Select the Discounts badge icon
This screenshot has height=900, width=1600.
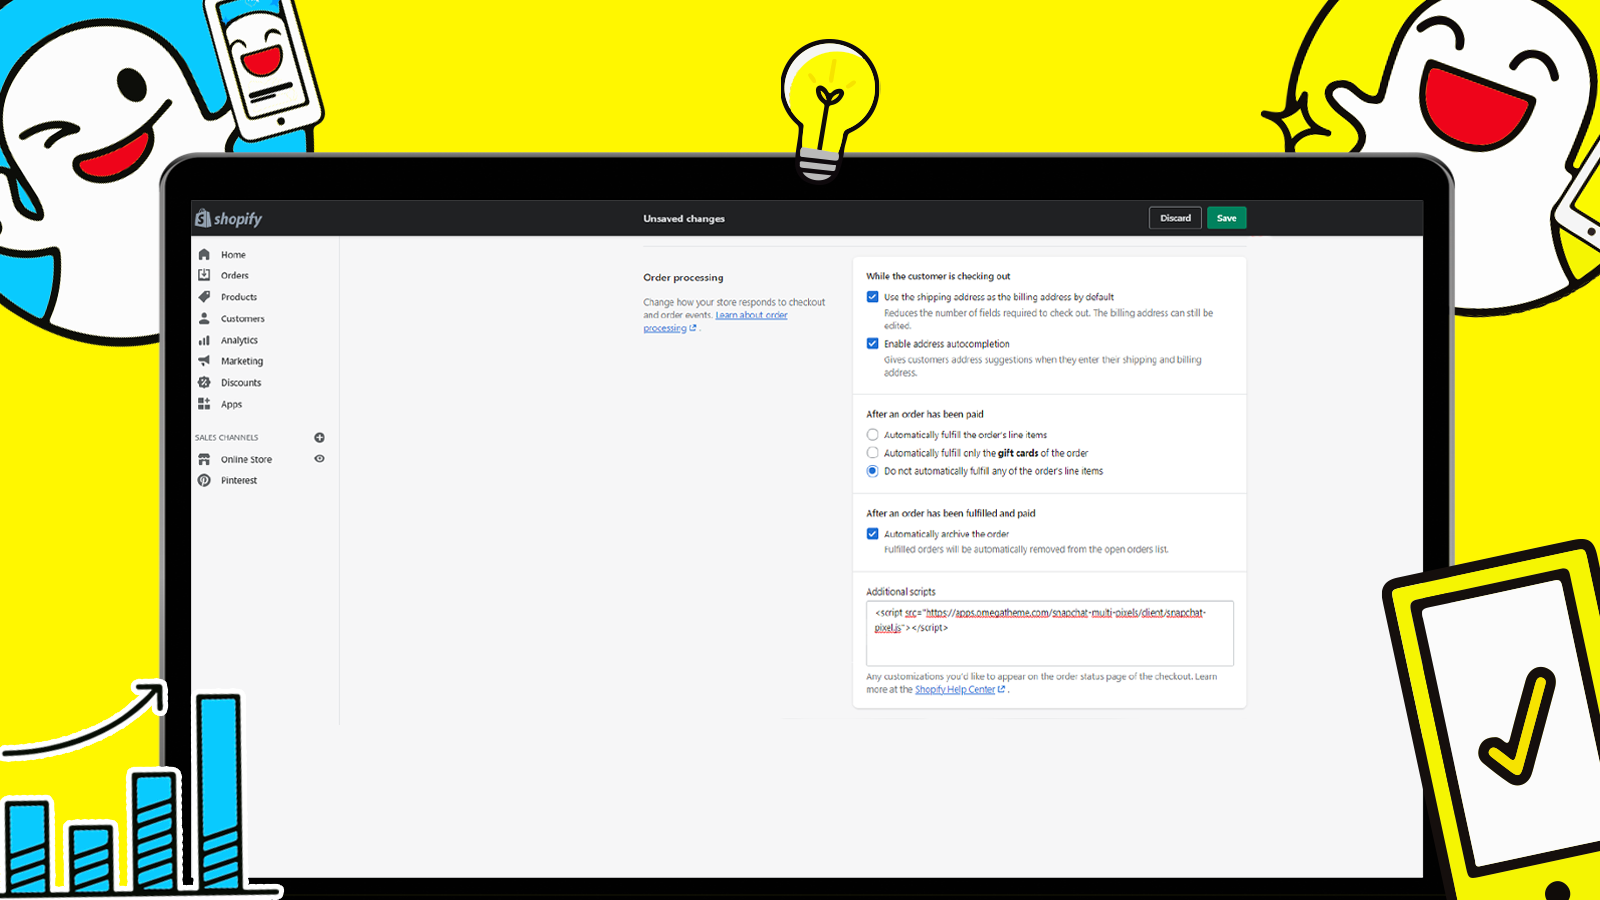(204, 382)
